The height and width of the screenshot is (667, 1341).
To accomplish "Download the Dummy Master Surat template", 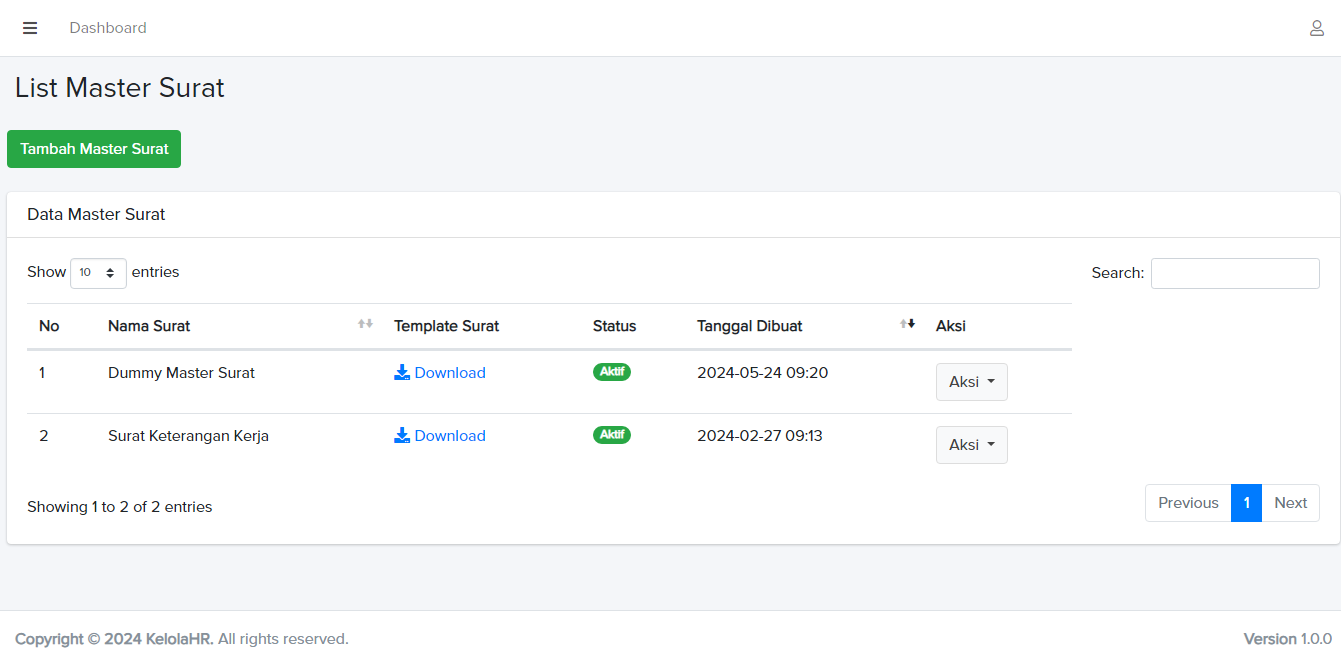I will tap(449, 373).
